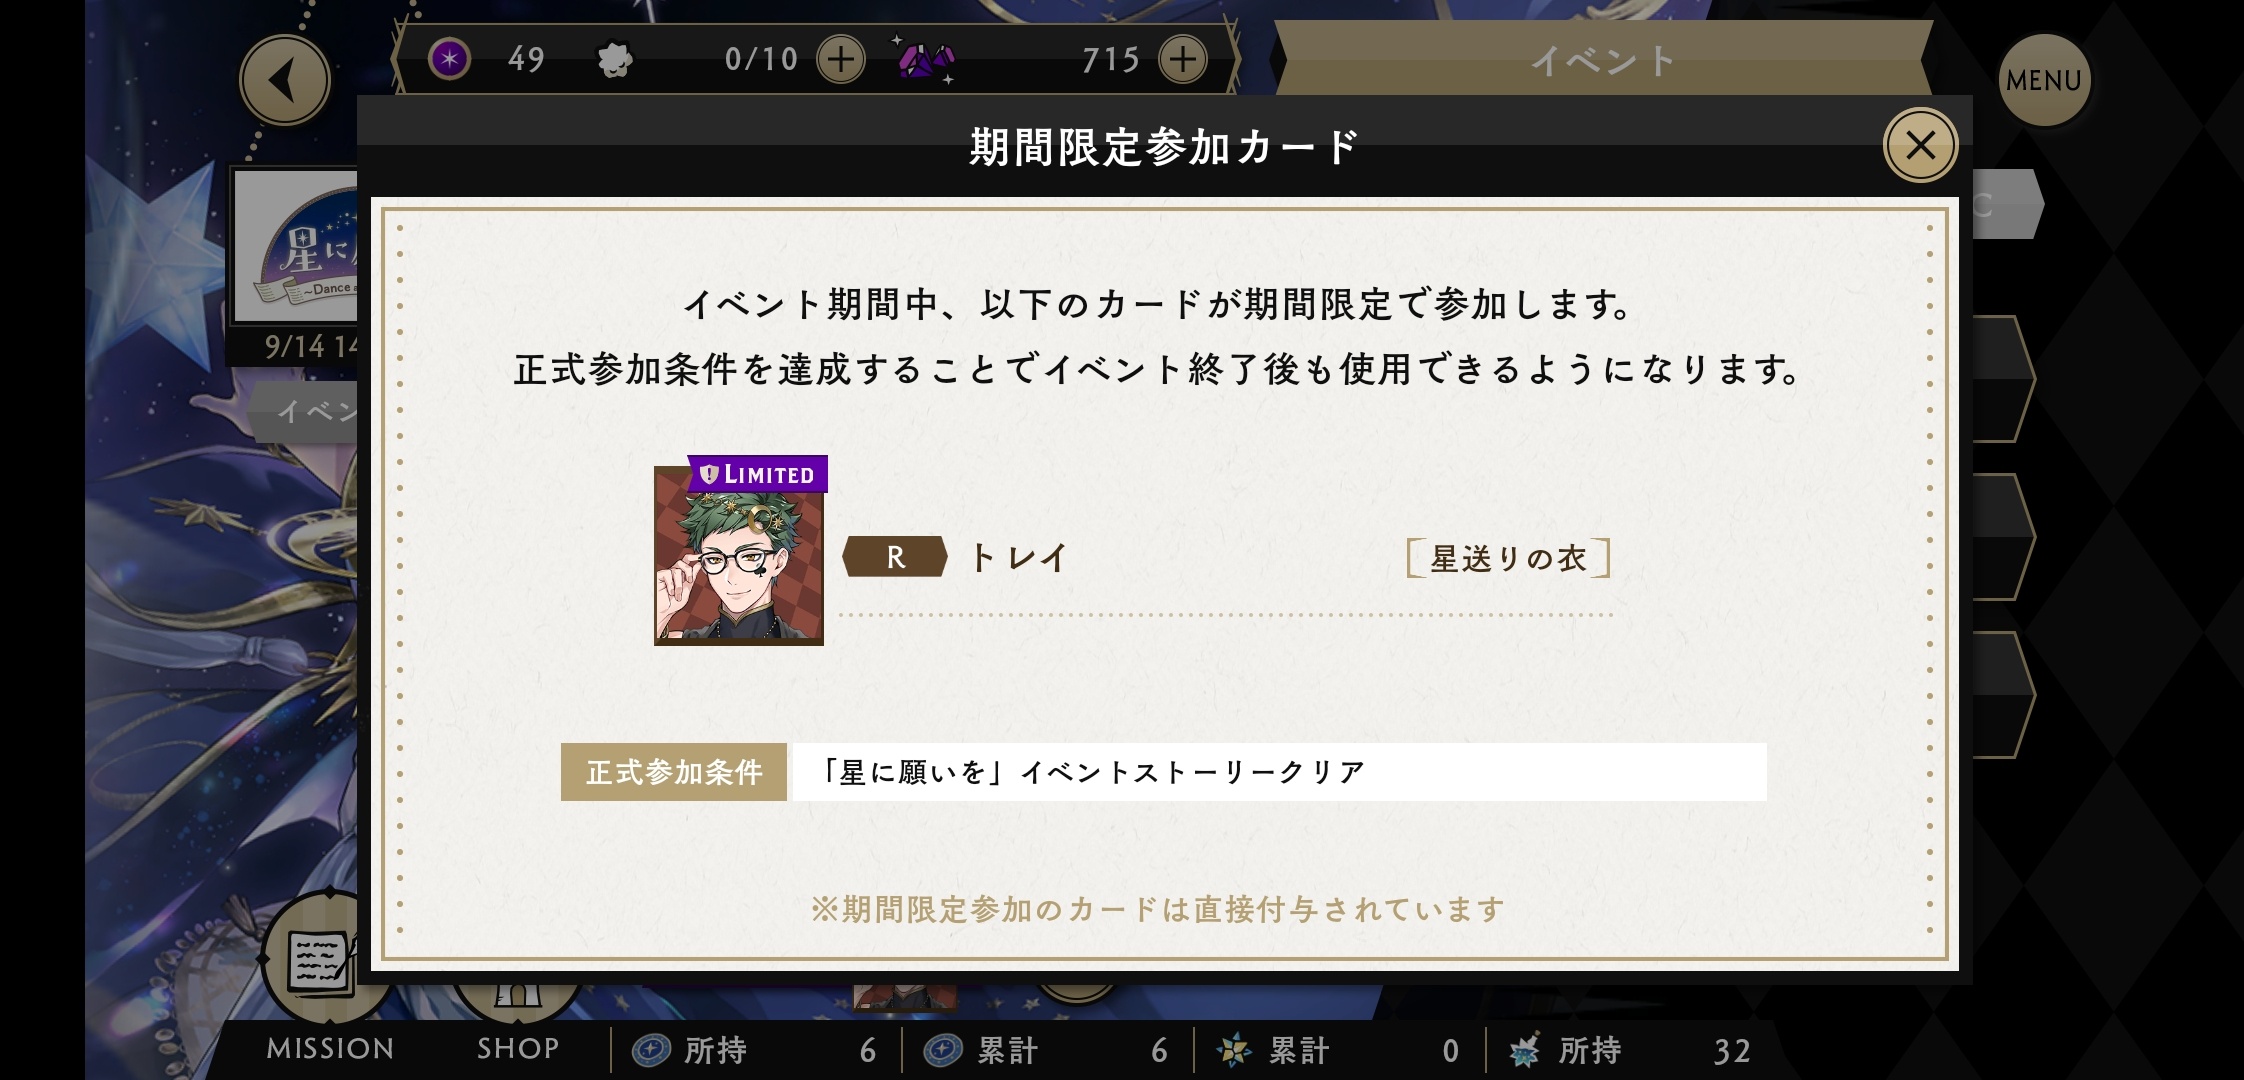Close the 期間限定参加カード dialog
This screenshot has height=1080, width=2244.
click(x=1920, y=146)
